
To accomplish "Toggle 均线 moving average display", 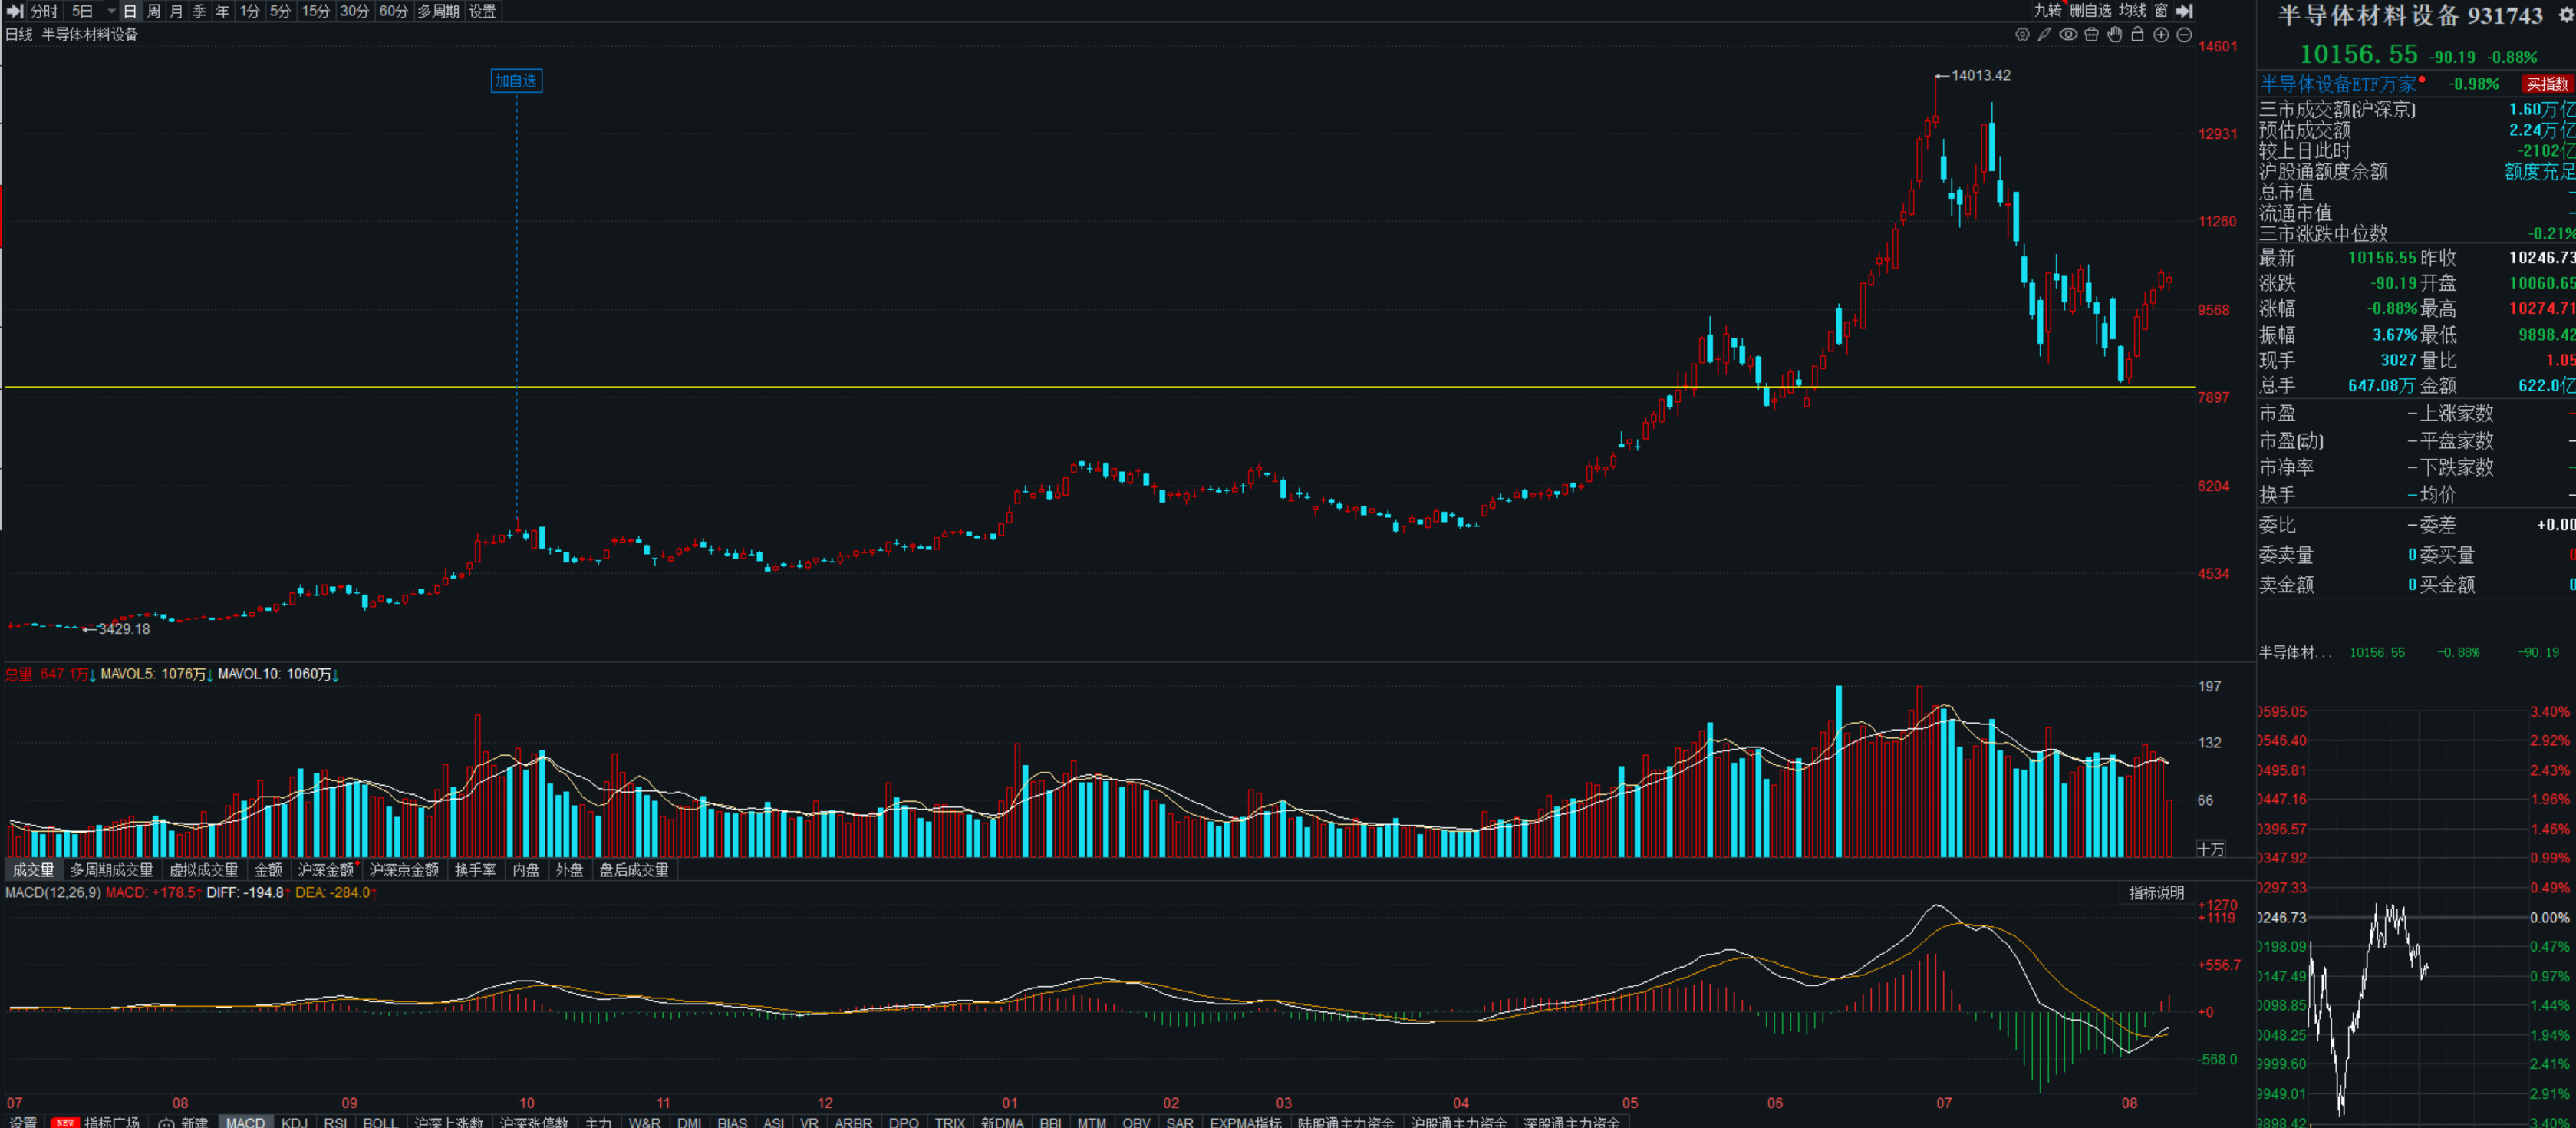I will click(x=2132, y=11).
